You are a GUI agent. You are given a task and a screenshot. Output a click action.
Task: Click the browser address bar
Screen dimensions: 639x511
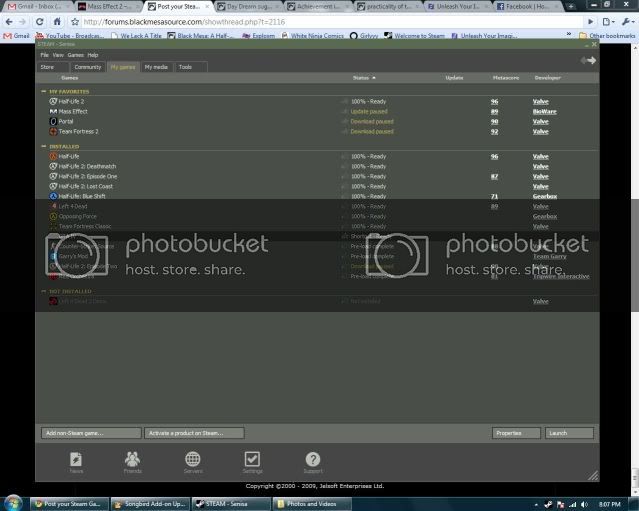(x=326, y=22)
